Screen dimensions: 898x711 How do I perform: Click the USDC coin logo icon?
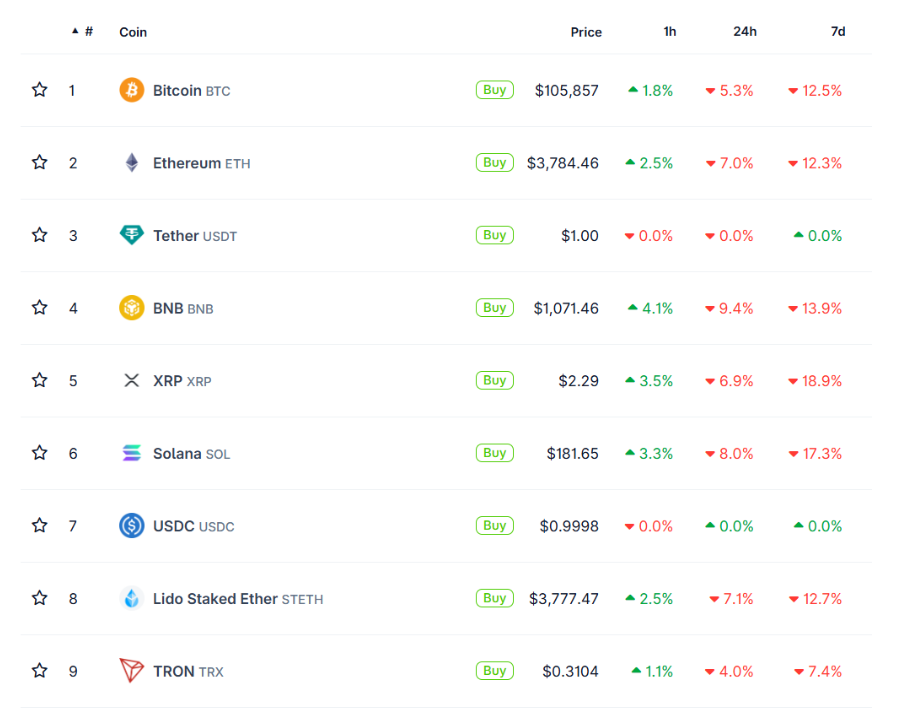pos(132,525)
